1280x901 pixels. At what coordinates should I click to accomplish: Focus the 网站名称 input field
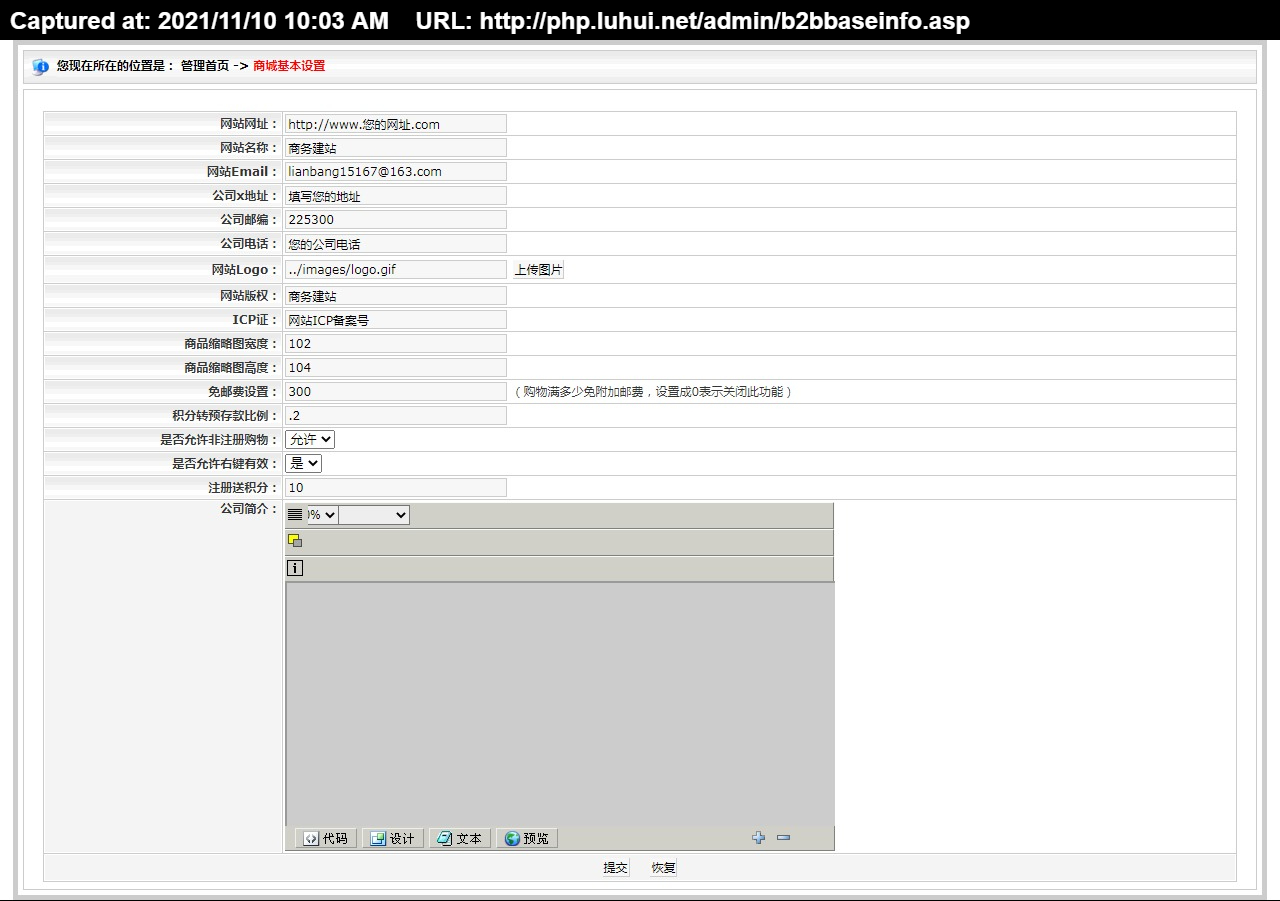396,148
